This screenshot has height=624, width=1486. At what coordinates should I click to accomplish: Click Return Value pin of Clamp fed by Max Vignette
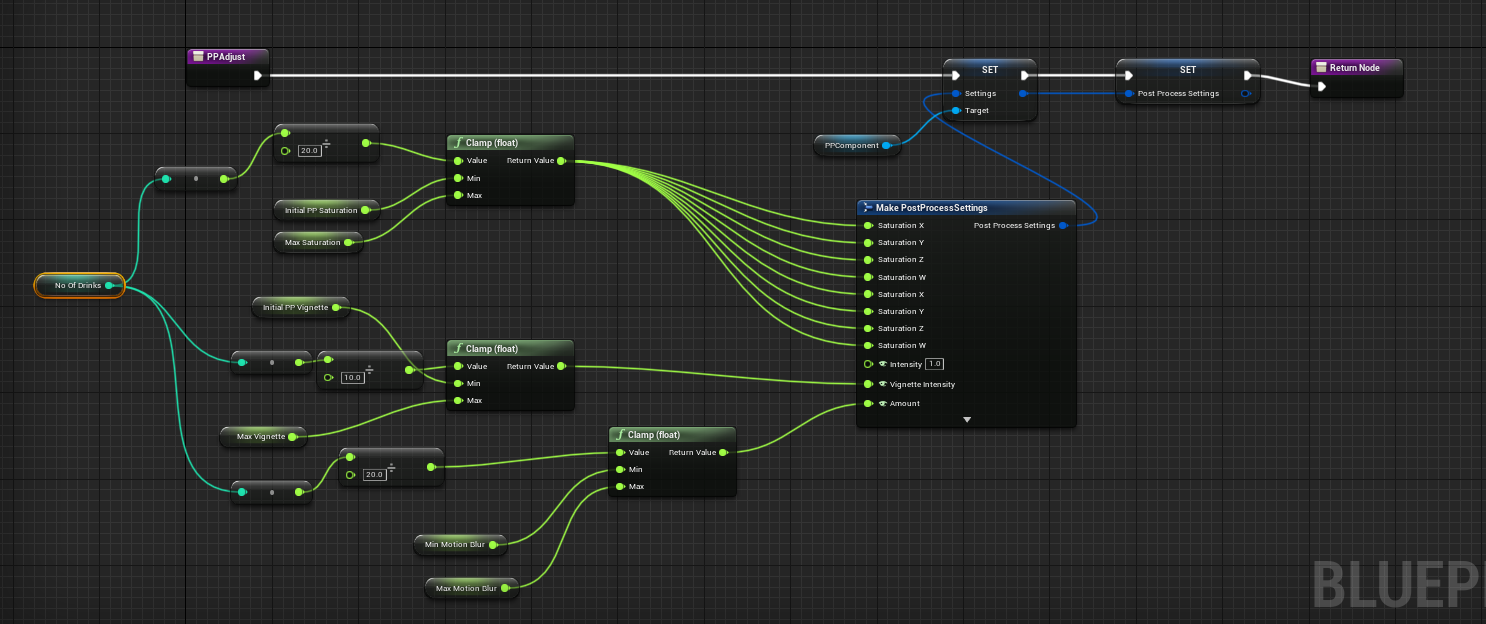561,367
